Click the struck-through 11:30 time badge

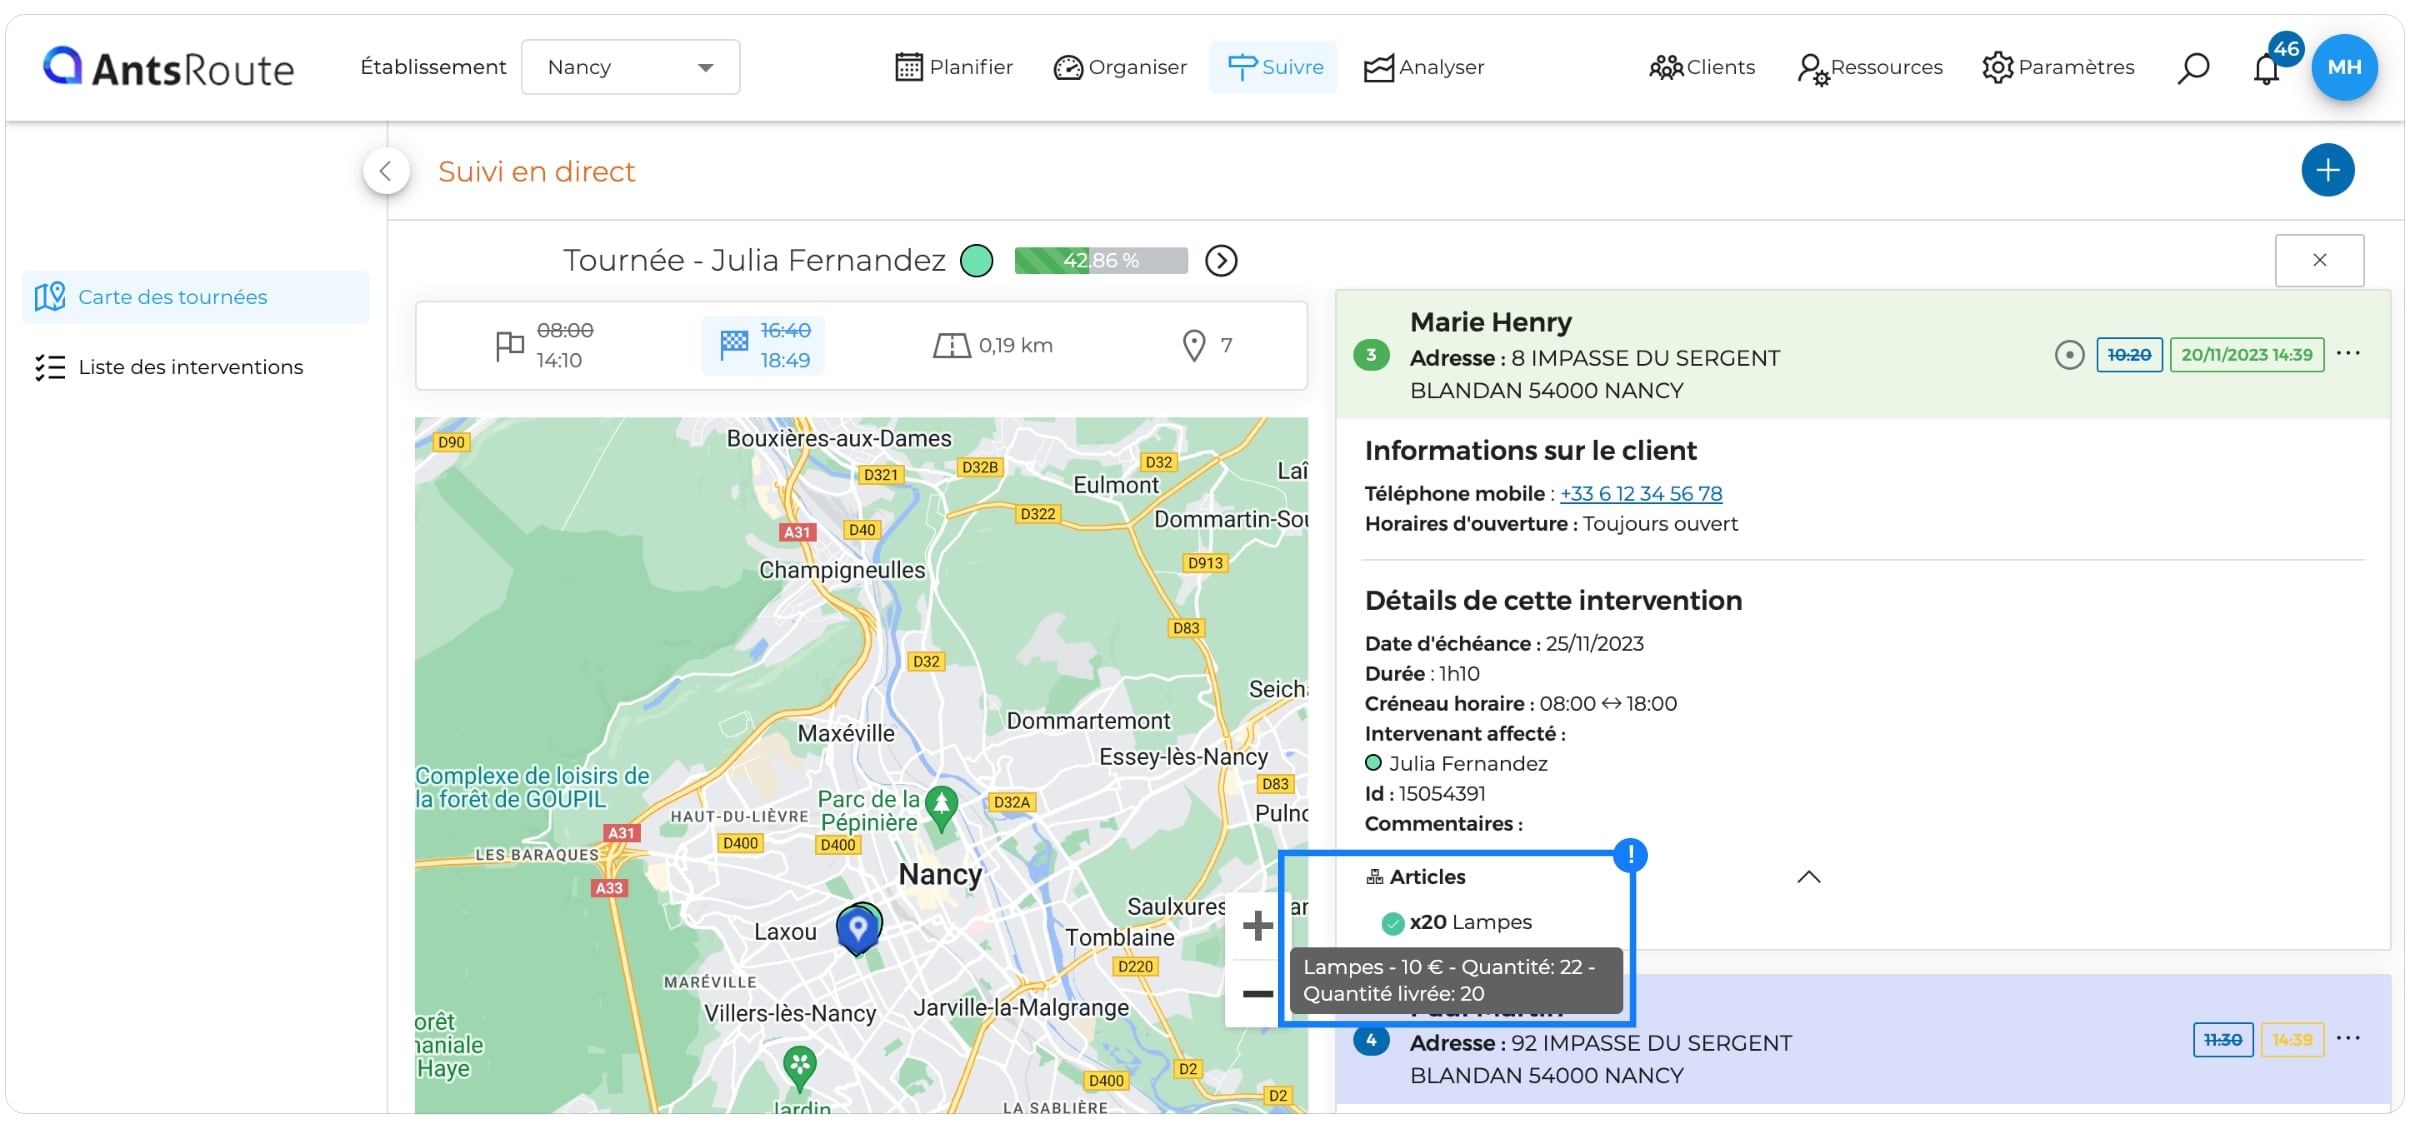pos(2223,1040)
